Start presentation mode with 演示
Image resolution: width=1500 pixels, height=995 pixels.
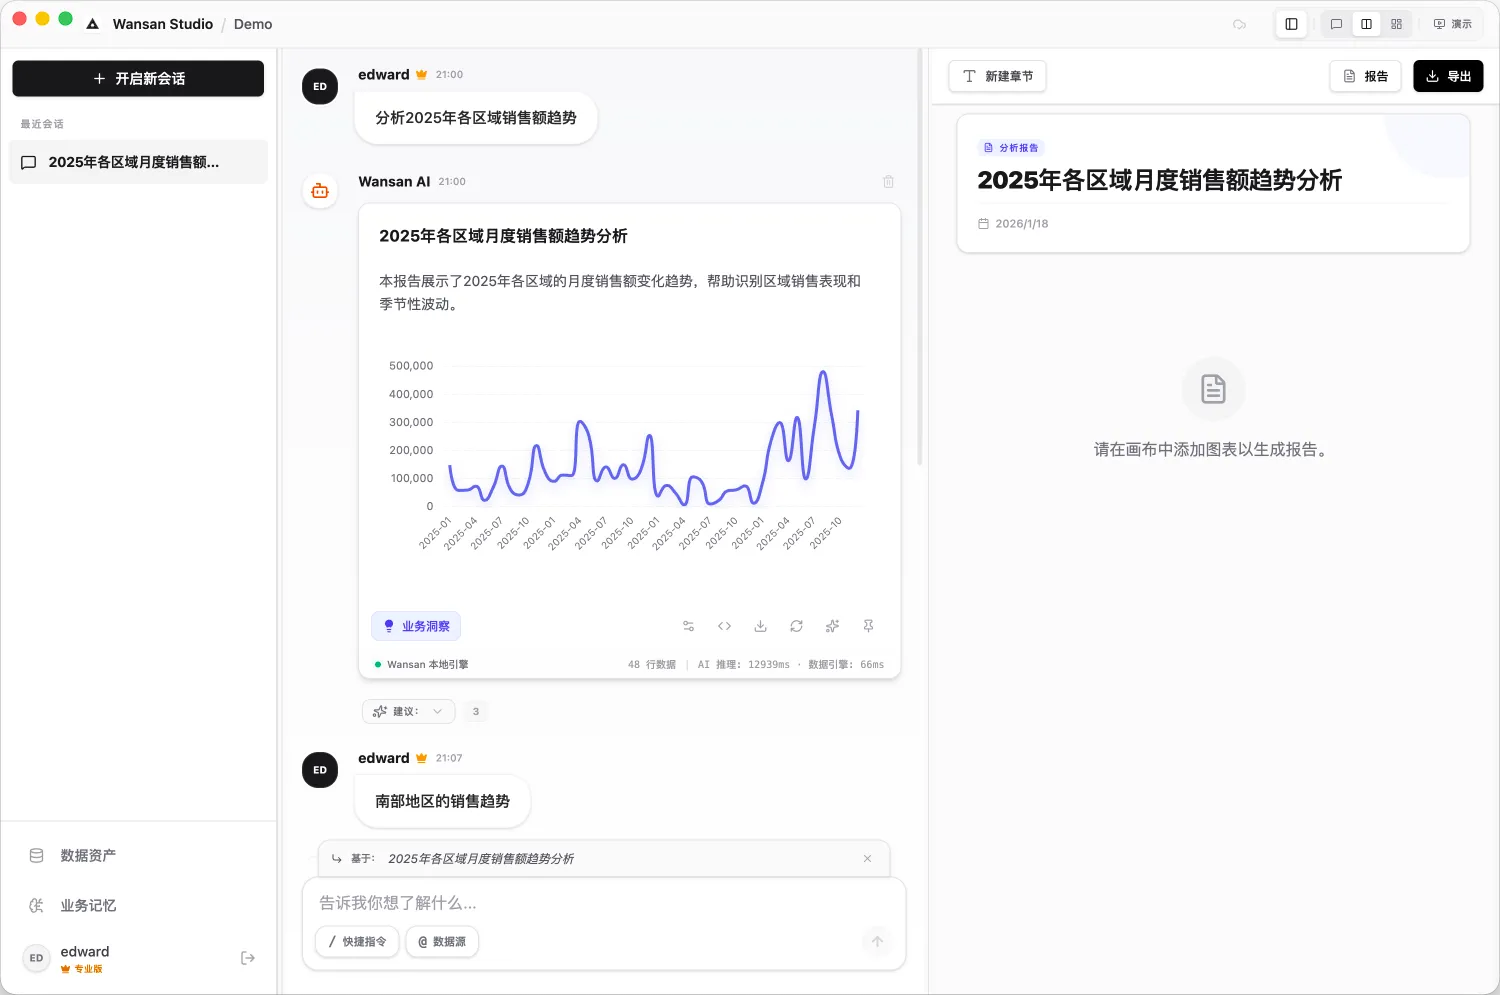pos(1452,23)
